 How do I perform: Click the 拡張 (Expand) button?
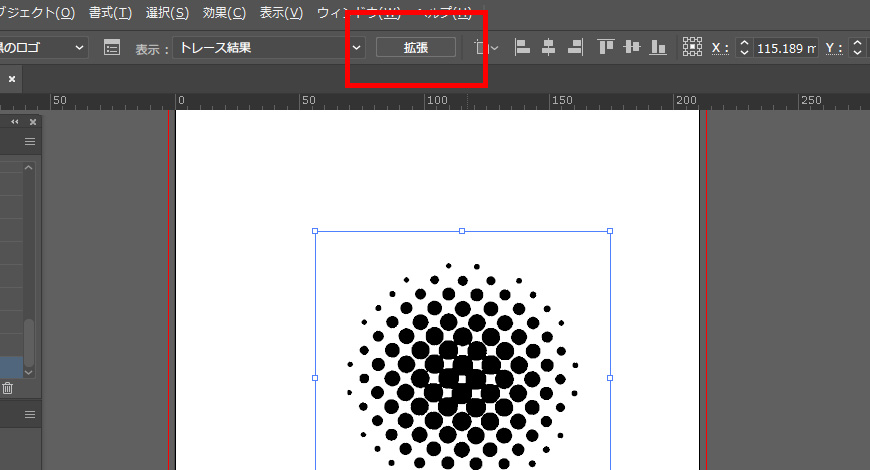pos(416,47)
